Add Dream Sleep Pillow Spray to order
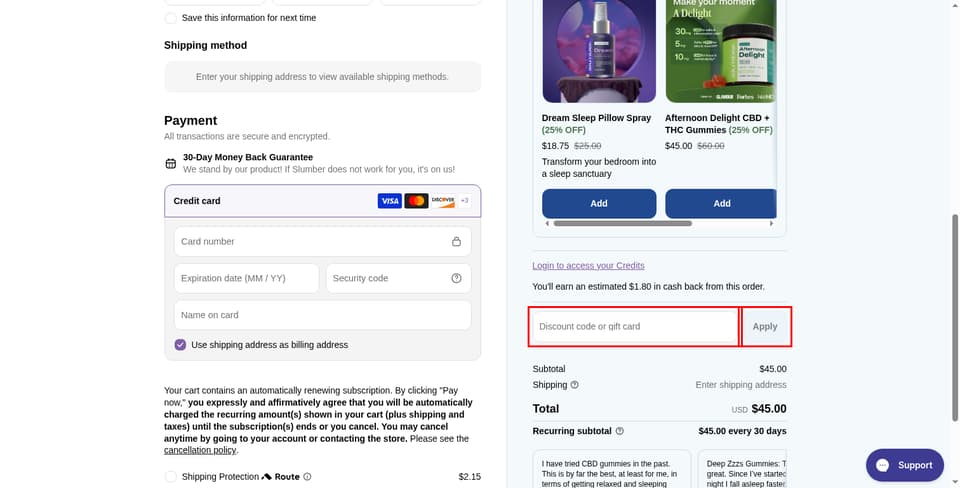This screenshot has width=960, height=488. point(599,203)
